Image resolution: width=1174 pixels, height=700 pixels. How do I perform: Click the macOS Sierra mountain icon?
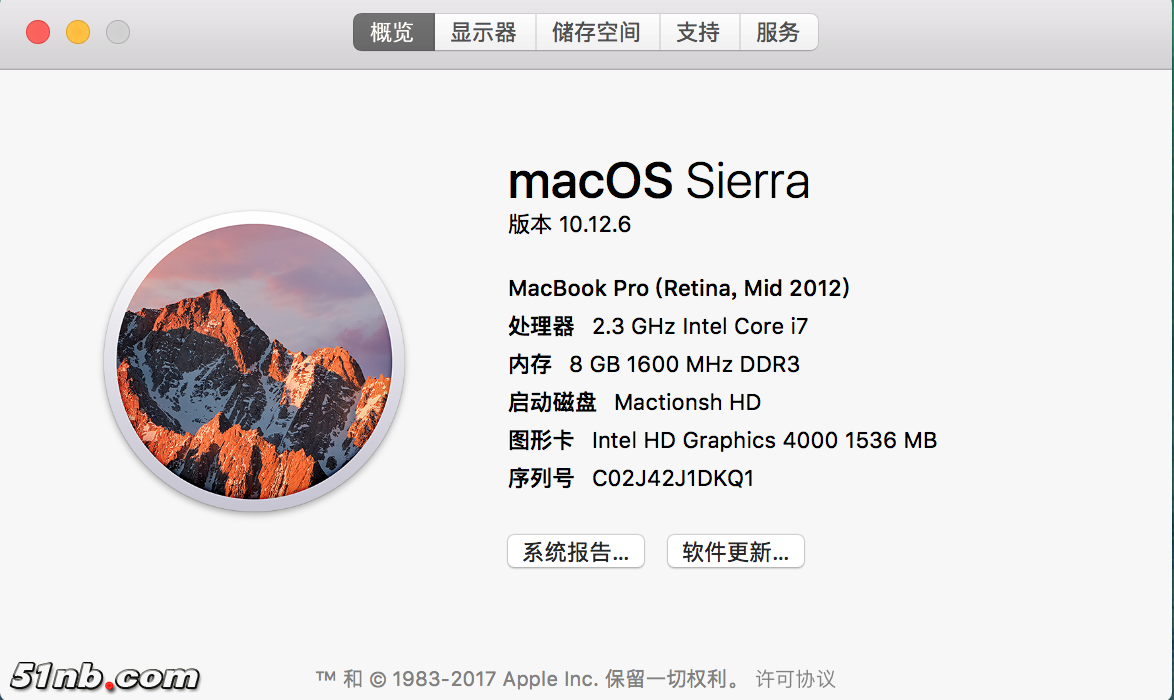pyautogui.click(x=254, y=361)
